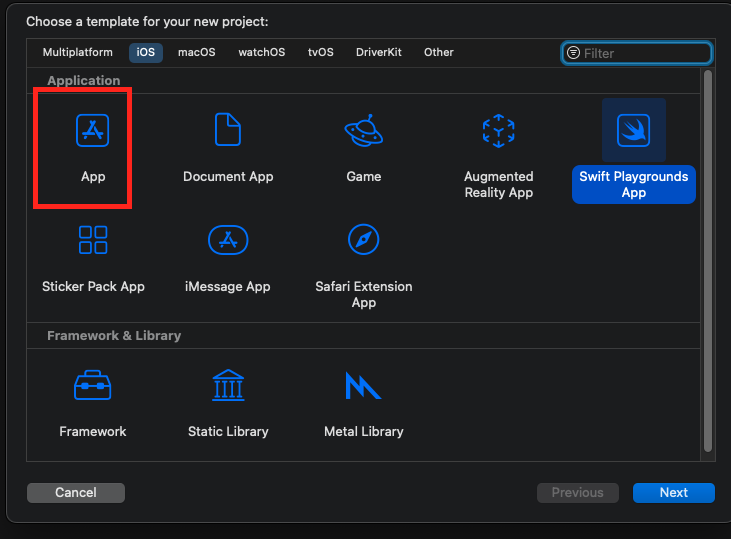Choose the Game template saucer icon
Image resolution: width=731 pixels, height=539 pixels.
click(364, 130)
